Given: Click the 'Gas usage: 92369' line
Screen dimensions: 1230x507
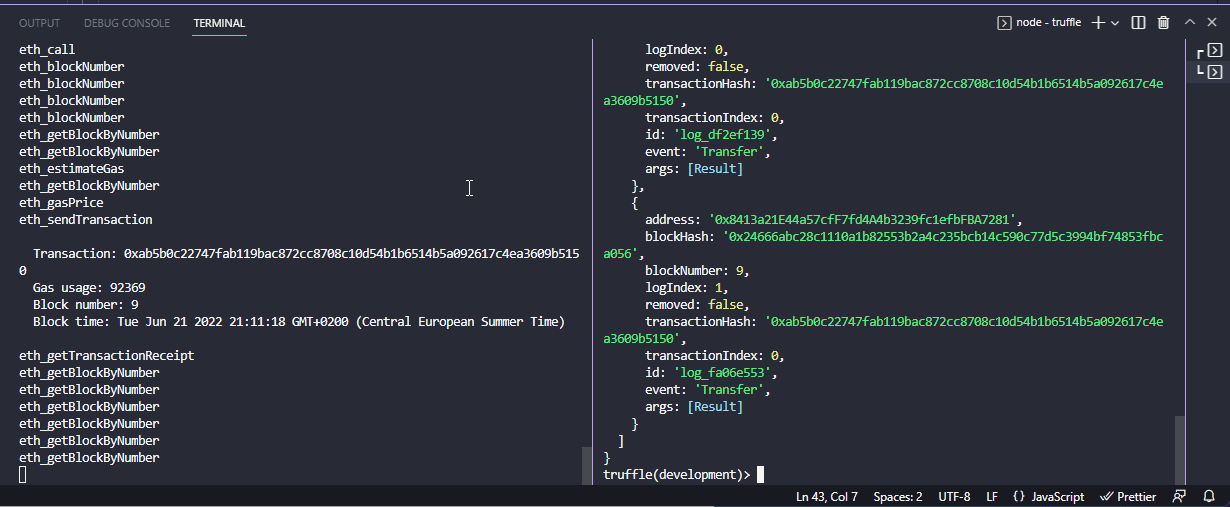Looking at the screenshot, I should 89,287.
